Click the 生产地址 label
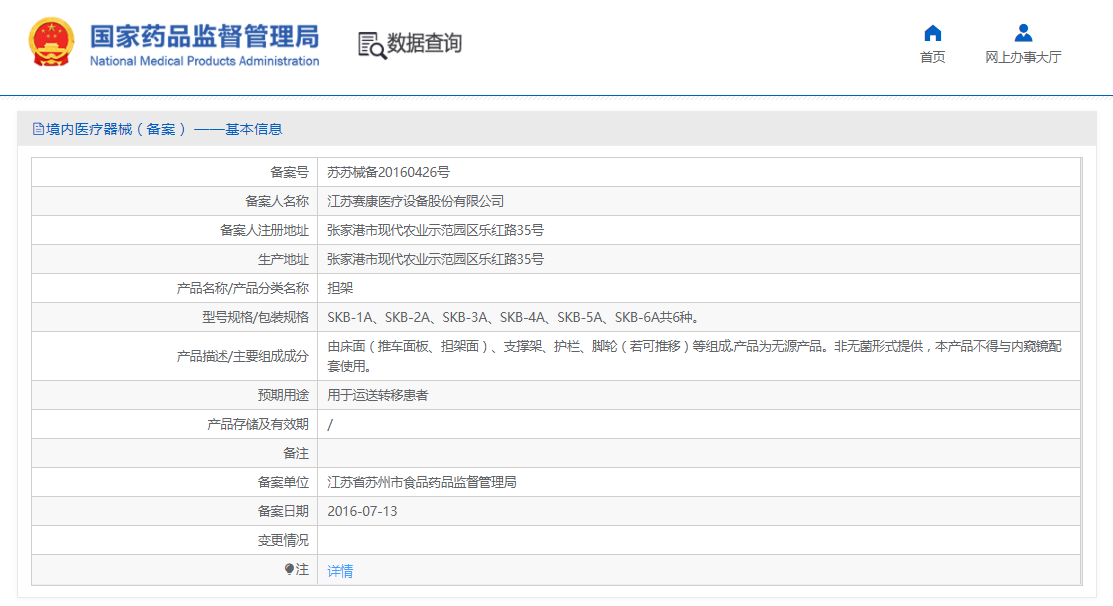Screen dimensions: 1113x606 coord(283,260)
